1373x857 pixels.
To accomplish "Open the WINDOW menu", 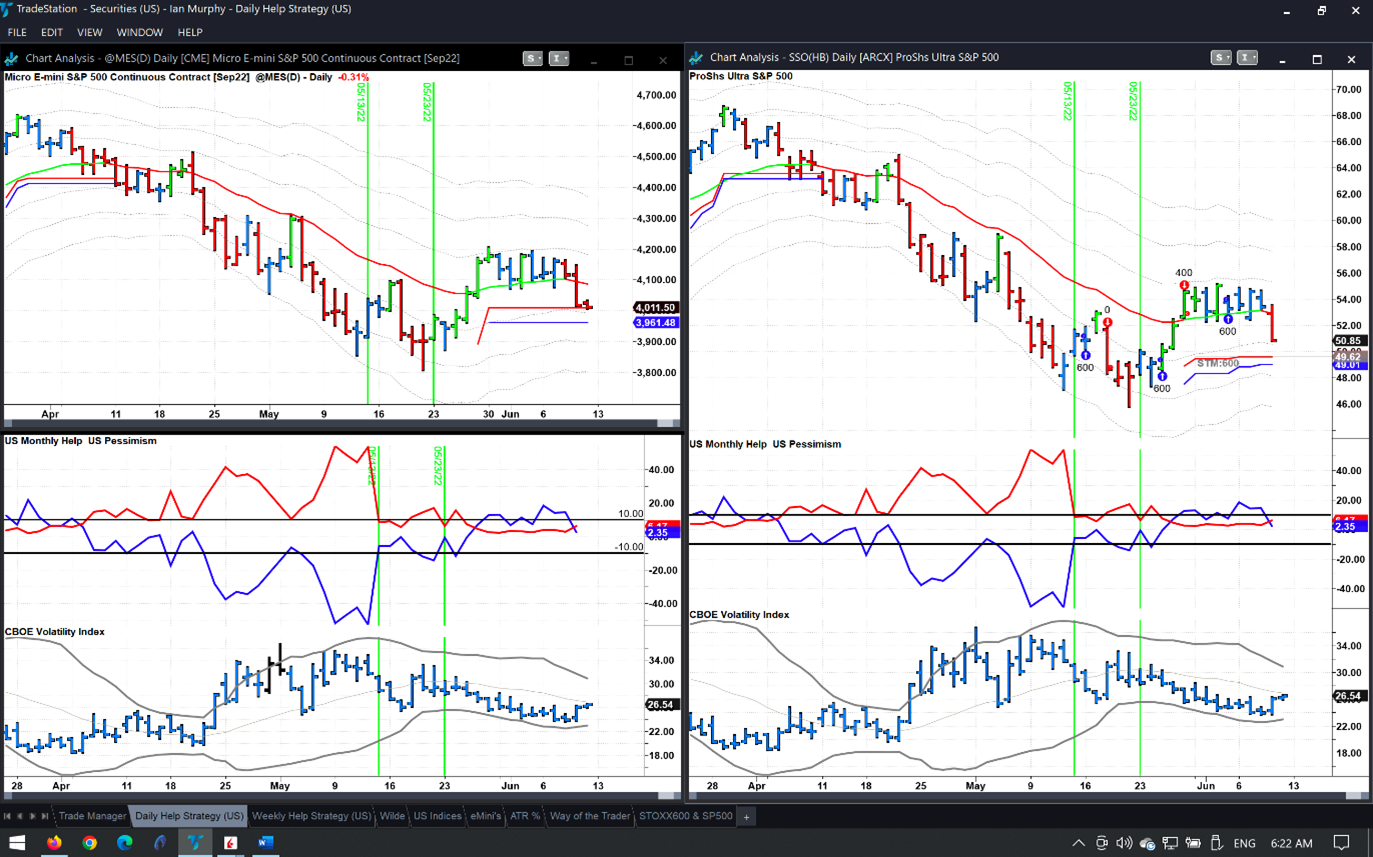I will click(140, 32).
